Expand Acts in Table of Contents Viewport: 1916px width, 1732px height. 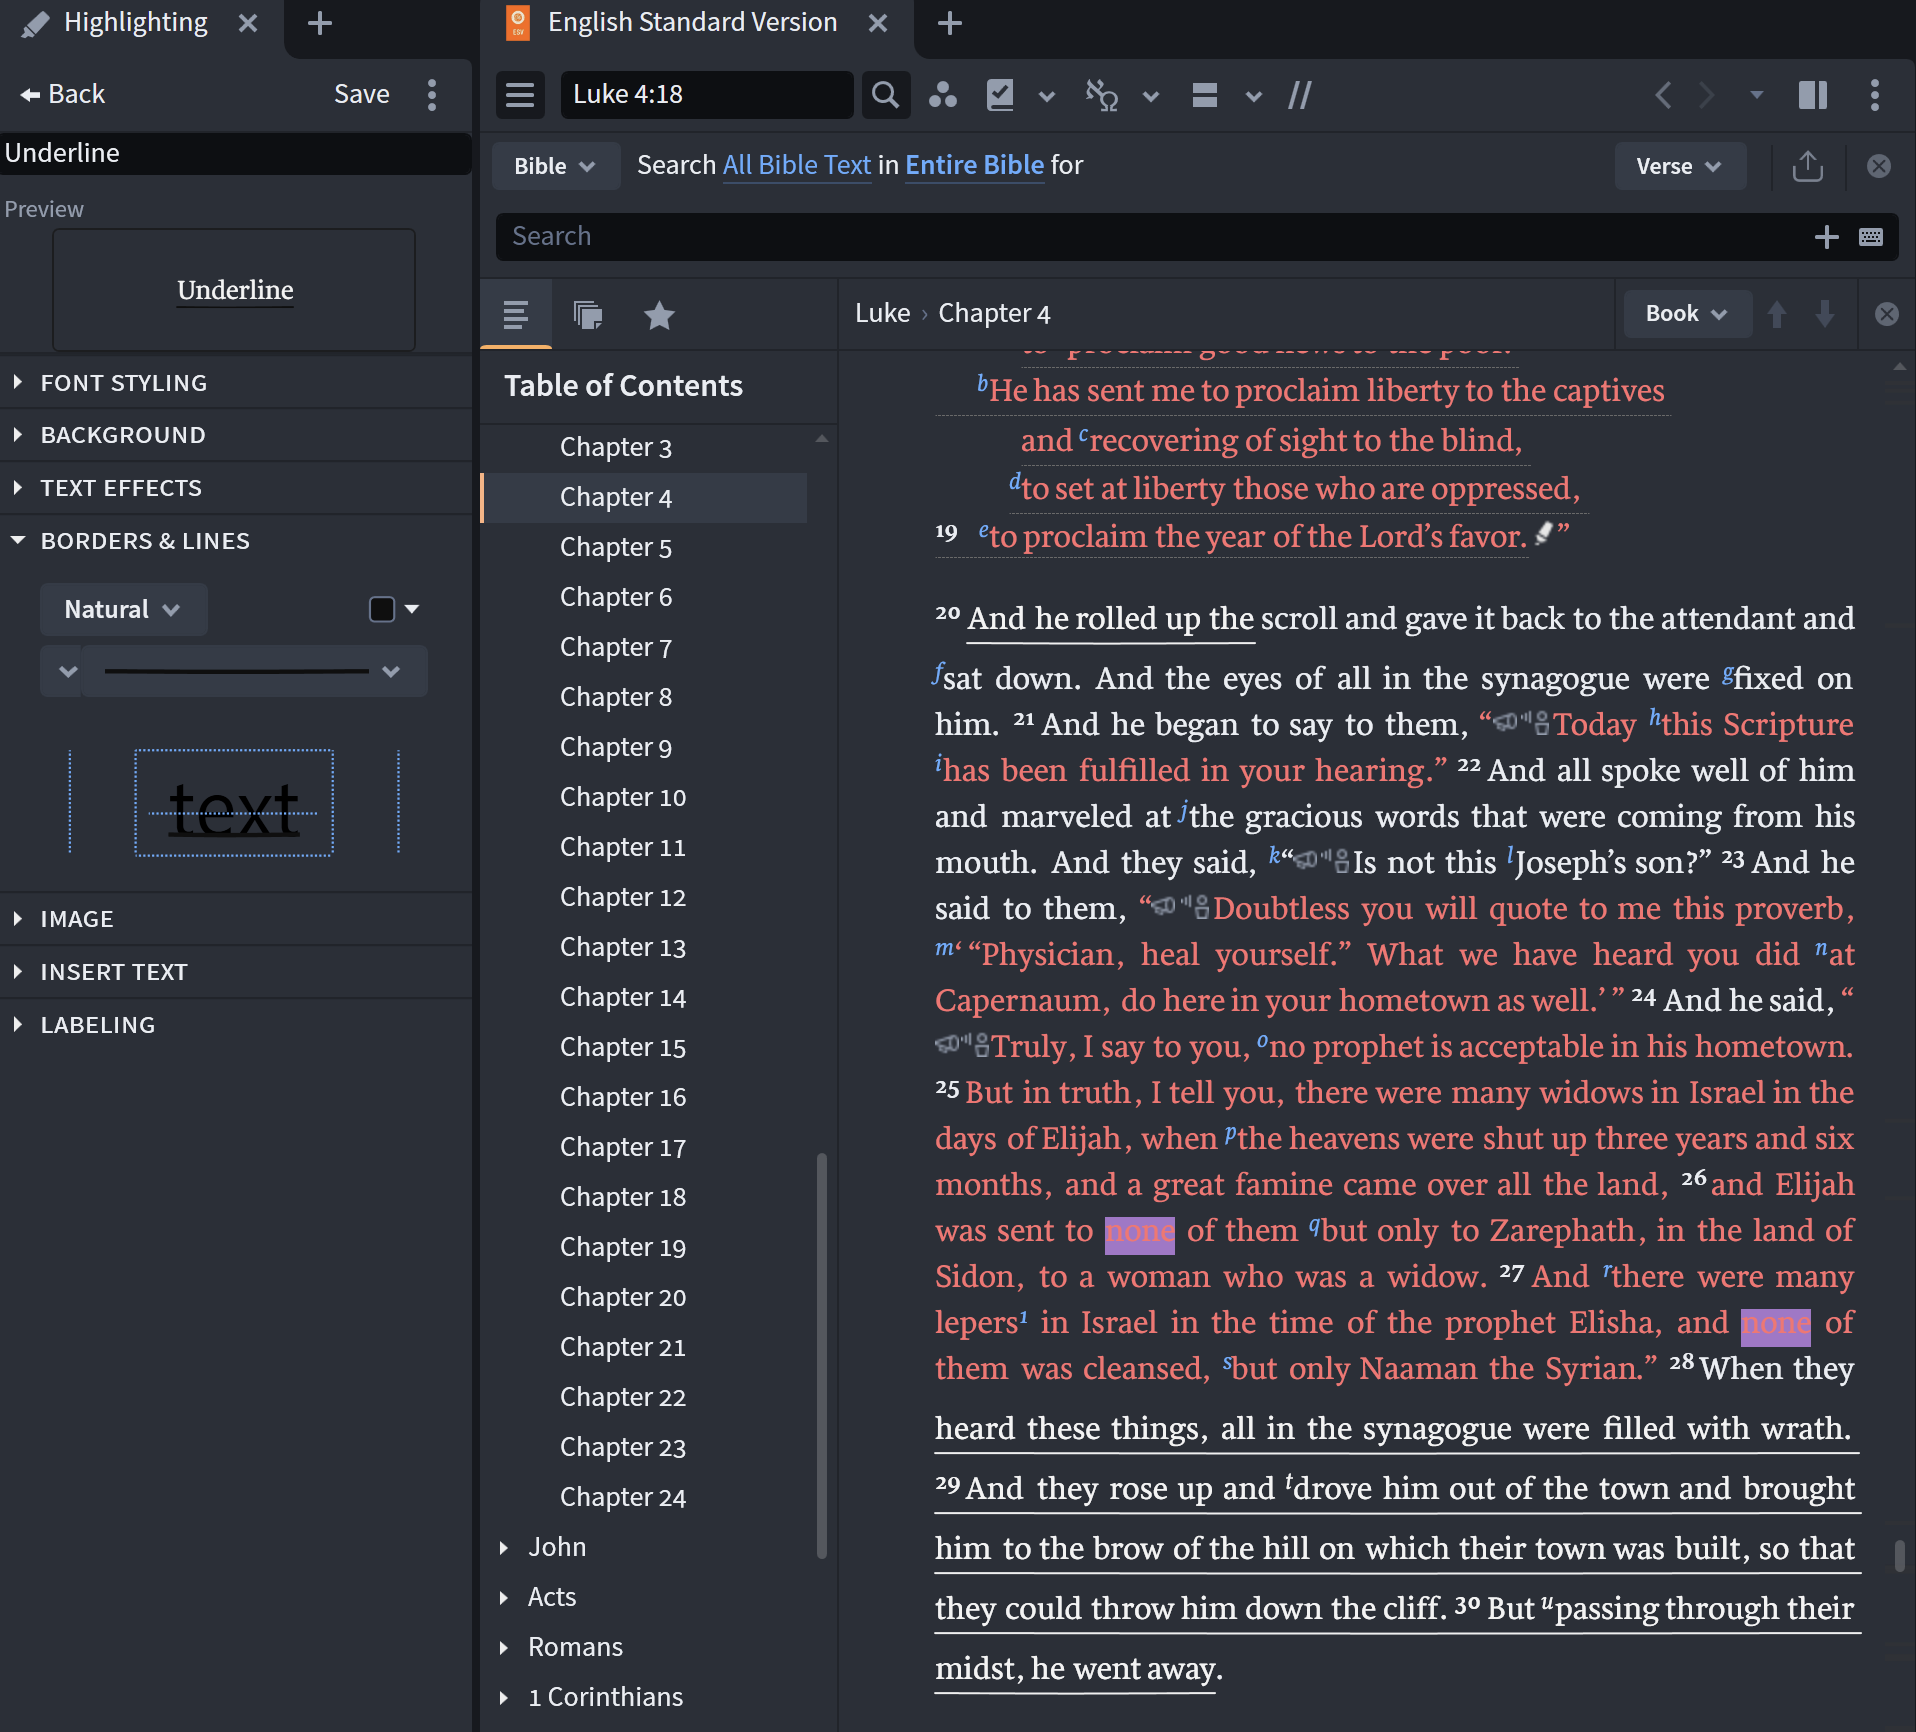[x=504, y=1597]
